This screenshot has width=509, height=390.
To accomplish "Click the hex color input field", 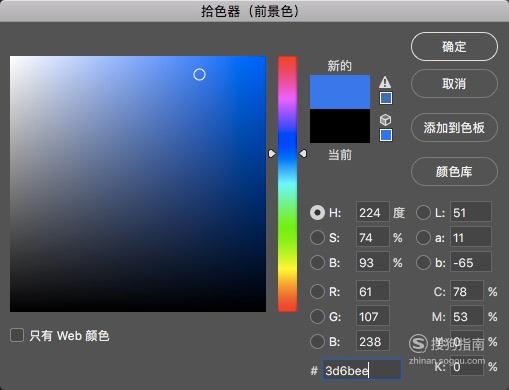I will pos(362,370).
